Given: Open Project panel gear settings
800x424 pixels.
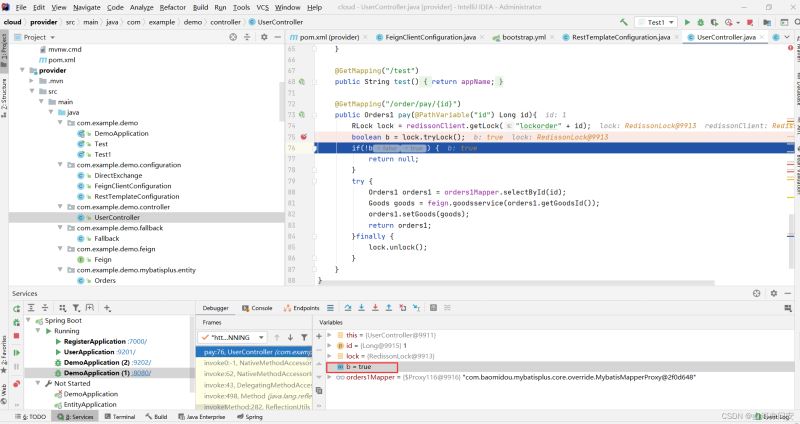Looking at the screenshot, I should tap(263, 37).
